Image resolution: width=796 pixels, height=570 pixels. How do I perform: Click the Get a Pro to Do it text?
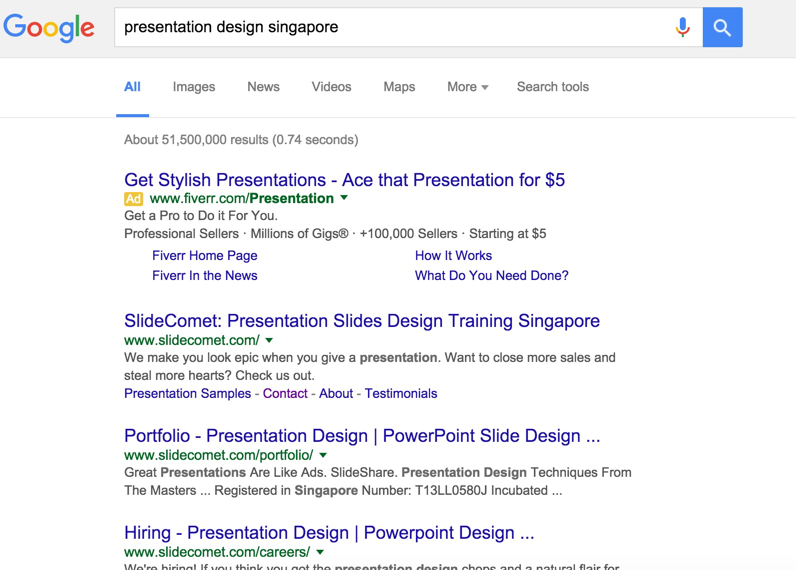coord(201,216)
